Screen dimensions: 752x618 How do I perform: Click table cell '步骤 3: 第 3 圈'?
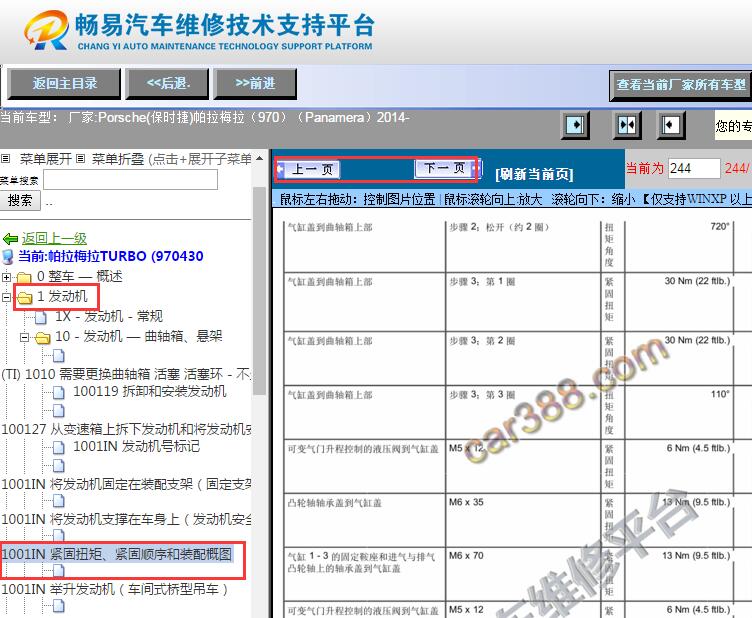tap(523, 412)
